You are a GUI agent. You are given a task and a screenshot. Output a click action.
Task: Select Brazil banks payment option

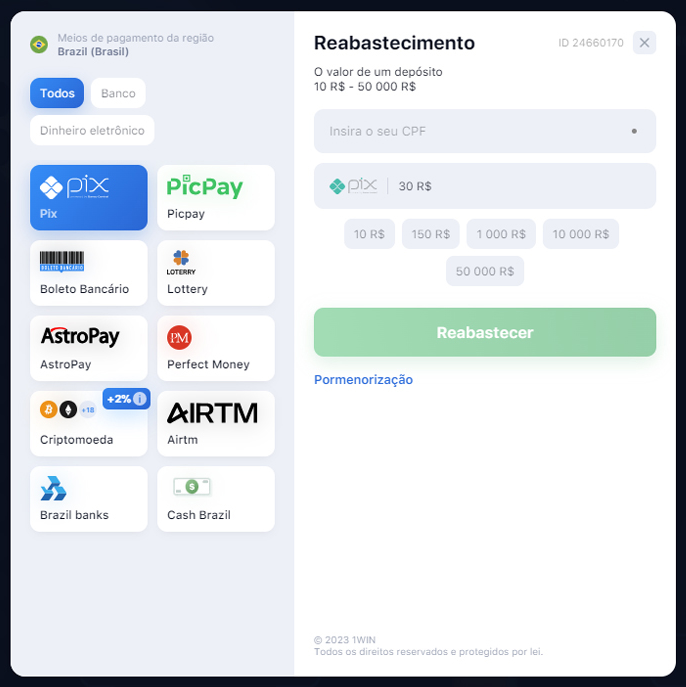(x=88, y=499)
